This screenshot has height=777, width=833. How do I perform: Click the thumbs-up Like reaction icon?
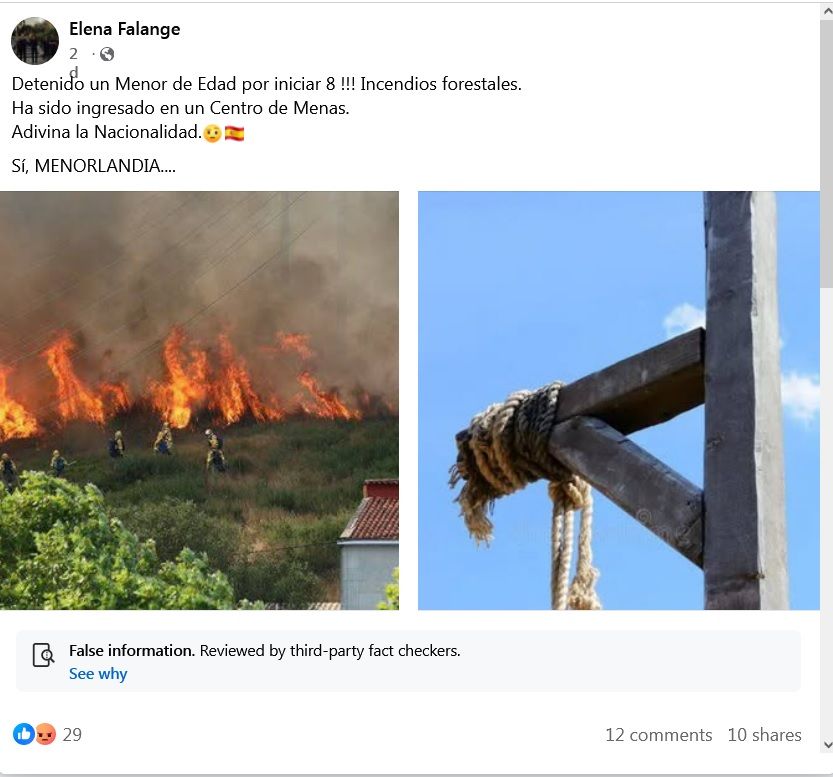pyautogui.click(x=23, y=734)
